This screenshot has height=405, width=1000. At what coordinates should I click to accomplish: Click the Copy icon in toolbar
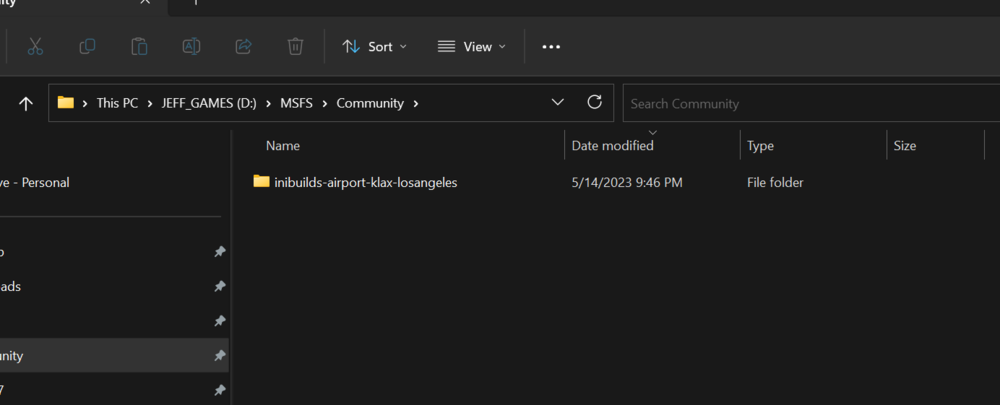(87, 46)
